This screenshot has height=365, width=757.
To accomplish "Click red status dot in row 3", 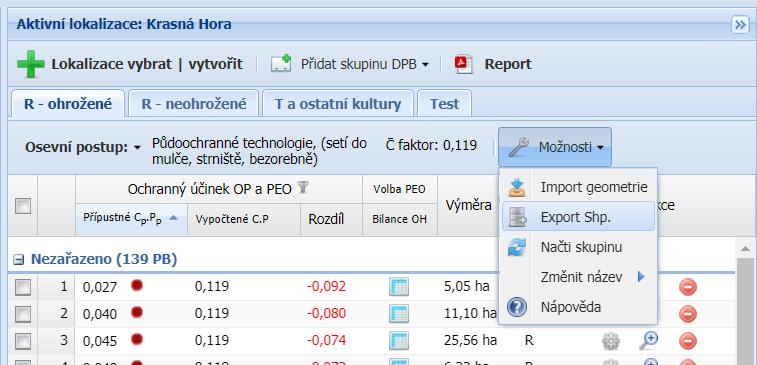I will click(x=137, y=339).
